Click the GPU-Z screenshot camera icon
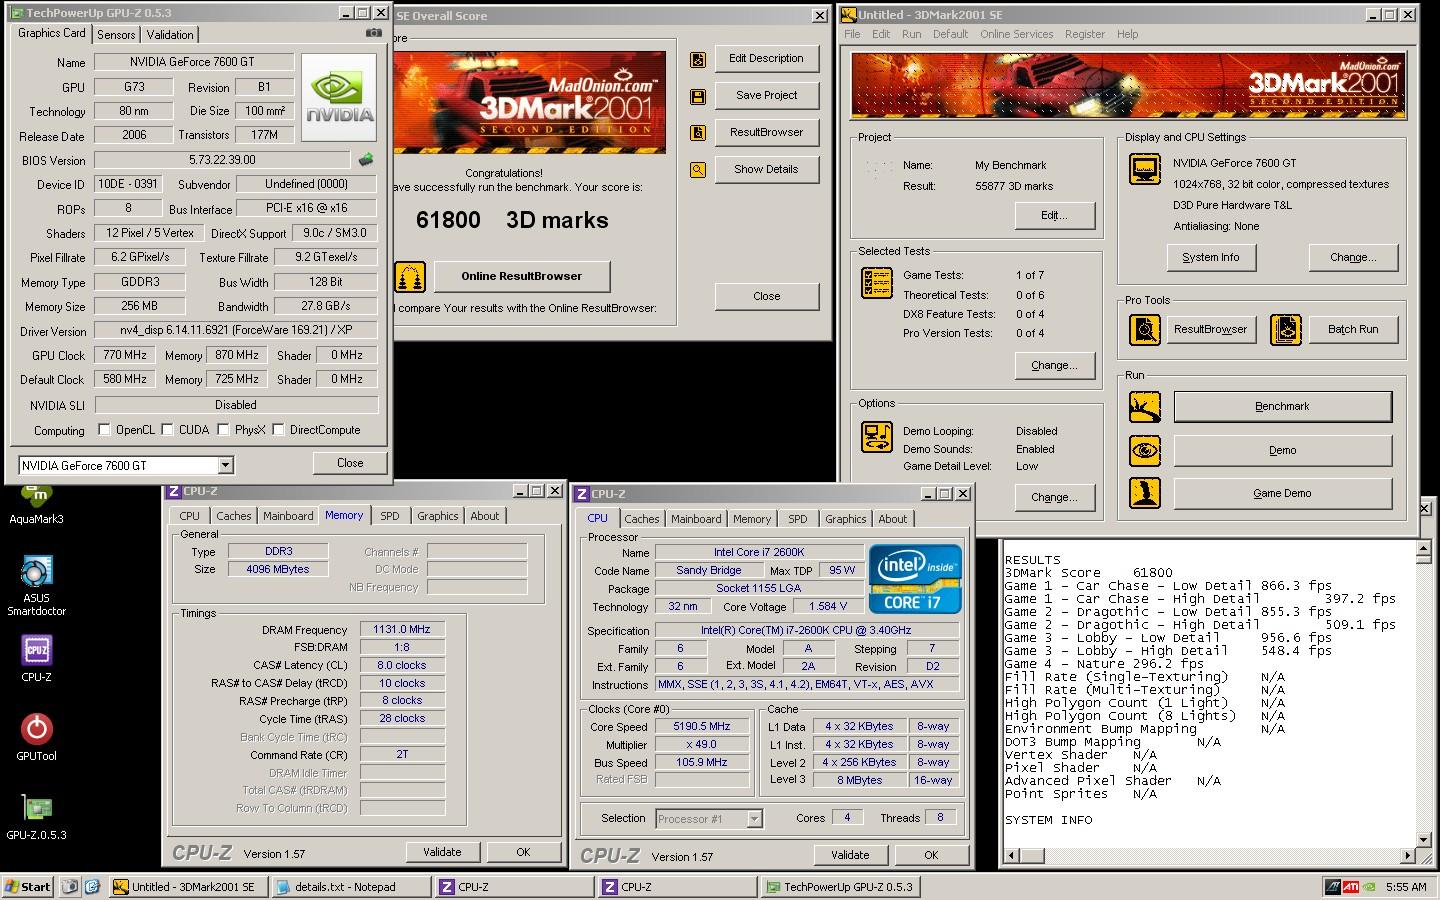 374,33
